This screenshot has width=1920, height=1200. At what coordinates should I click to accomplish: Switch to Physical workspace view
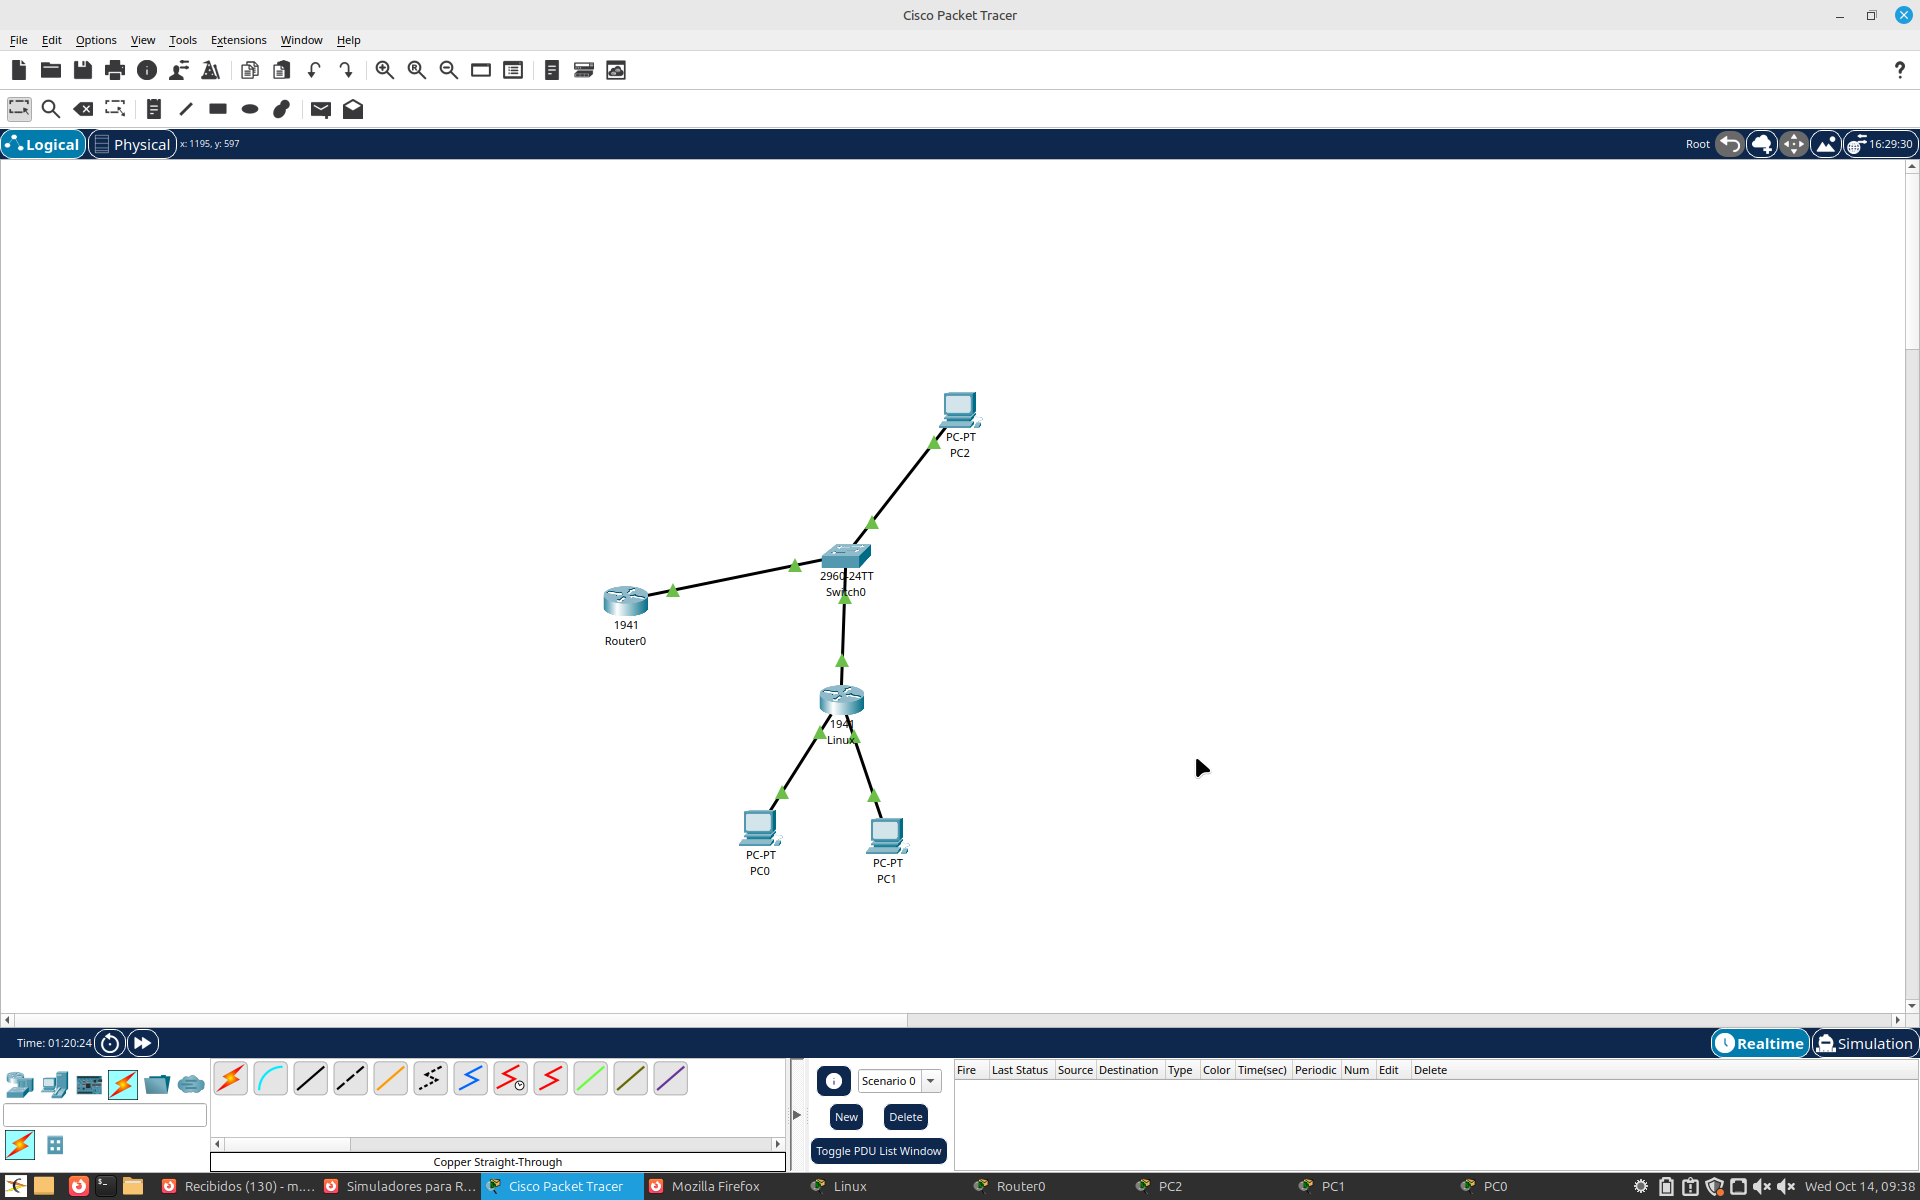click(x=133, y=144)
